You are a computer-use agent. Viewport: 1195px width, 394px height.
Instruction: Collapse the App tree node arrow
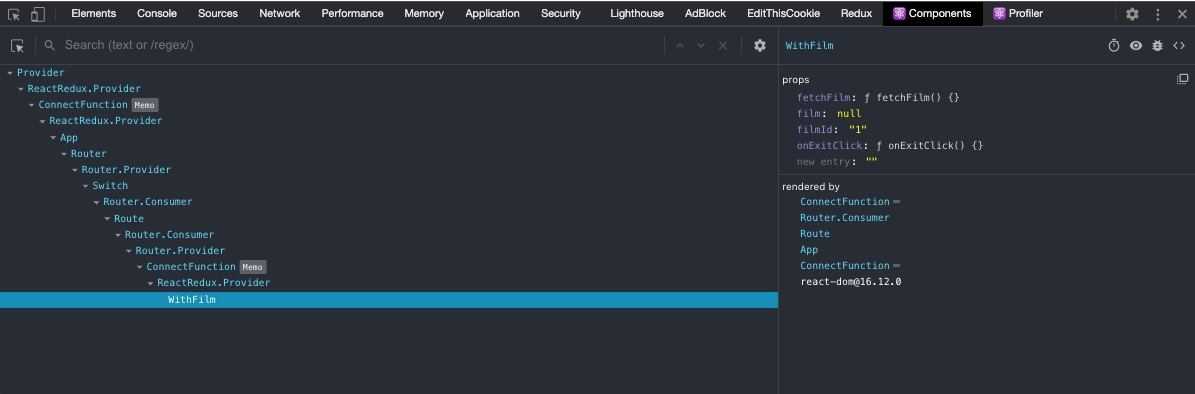(54, 138)
